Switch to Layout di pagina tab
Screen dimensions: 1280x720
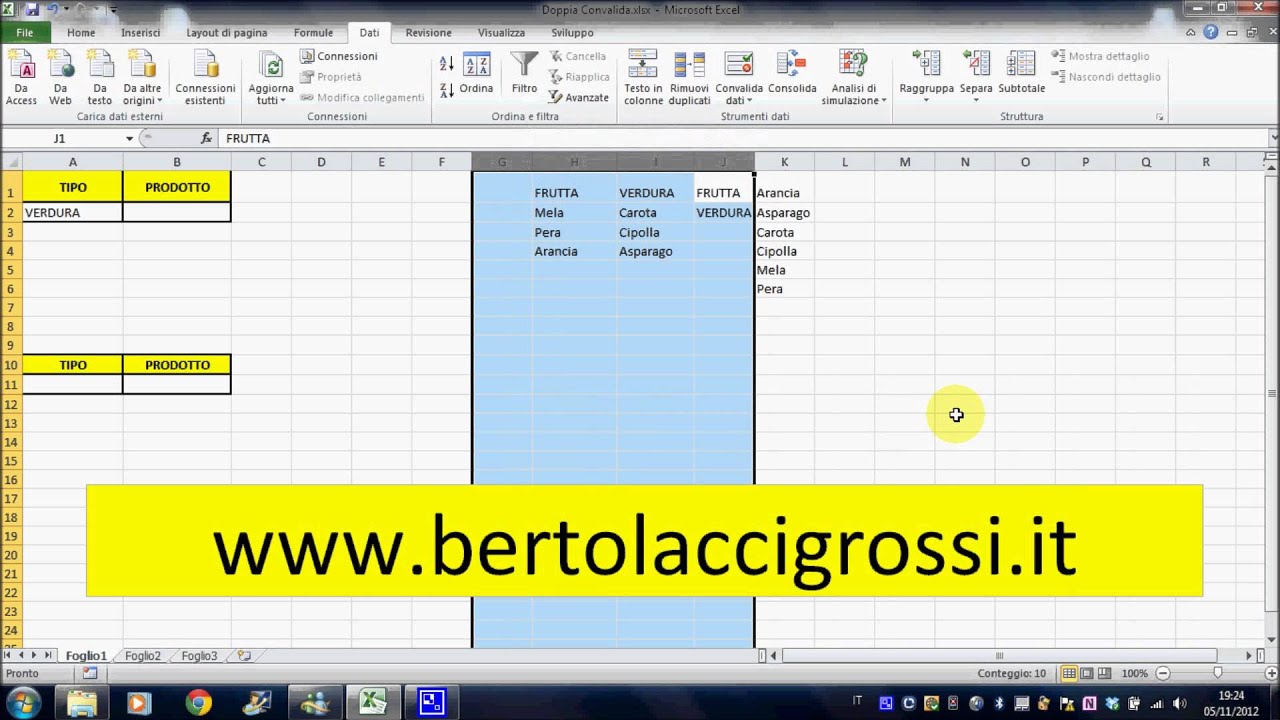click(227, 32)
